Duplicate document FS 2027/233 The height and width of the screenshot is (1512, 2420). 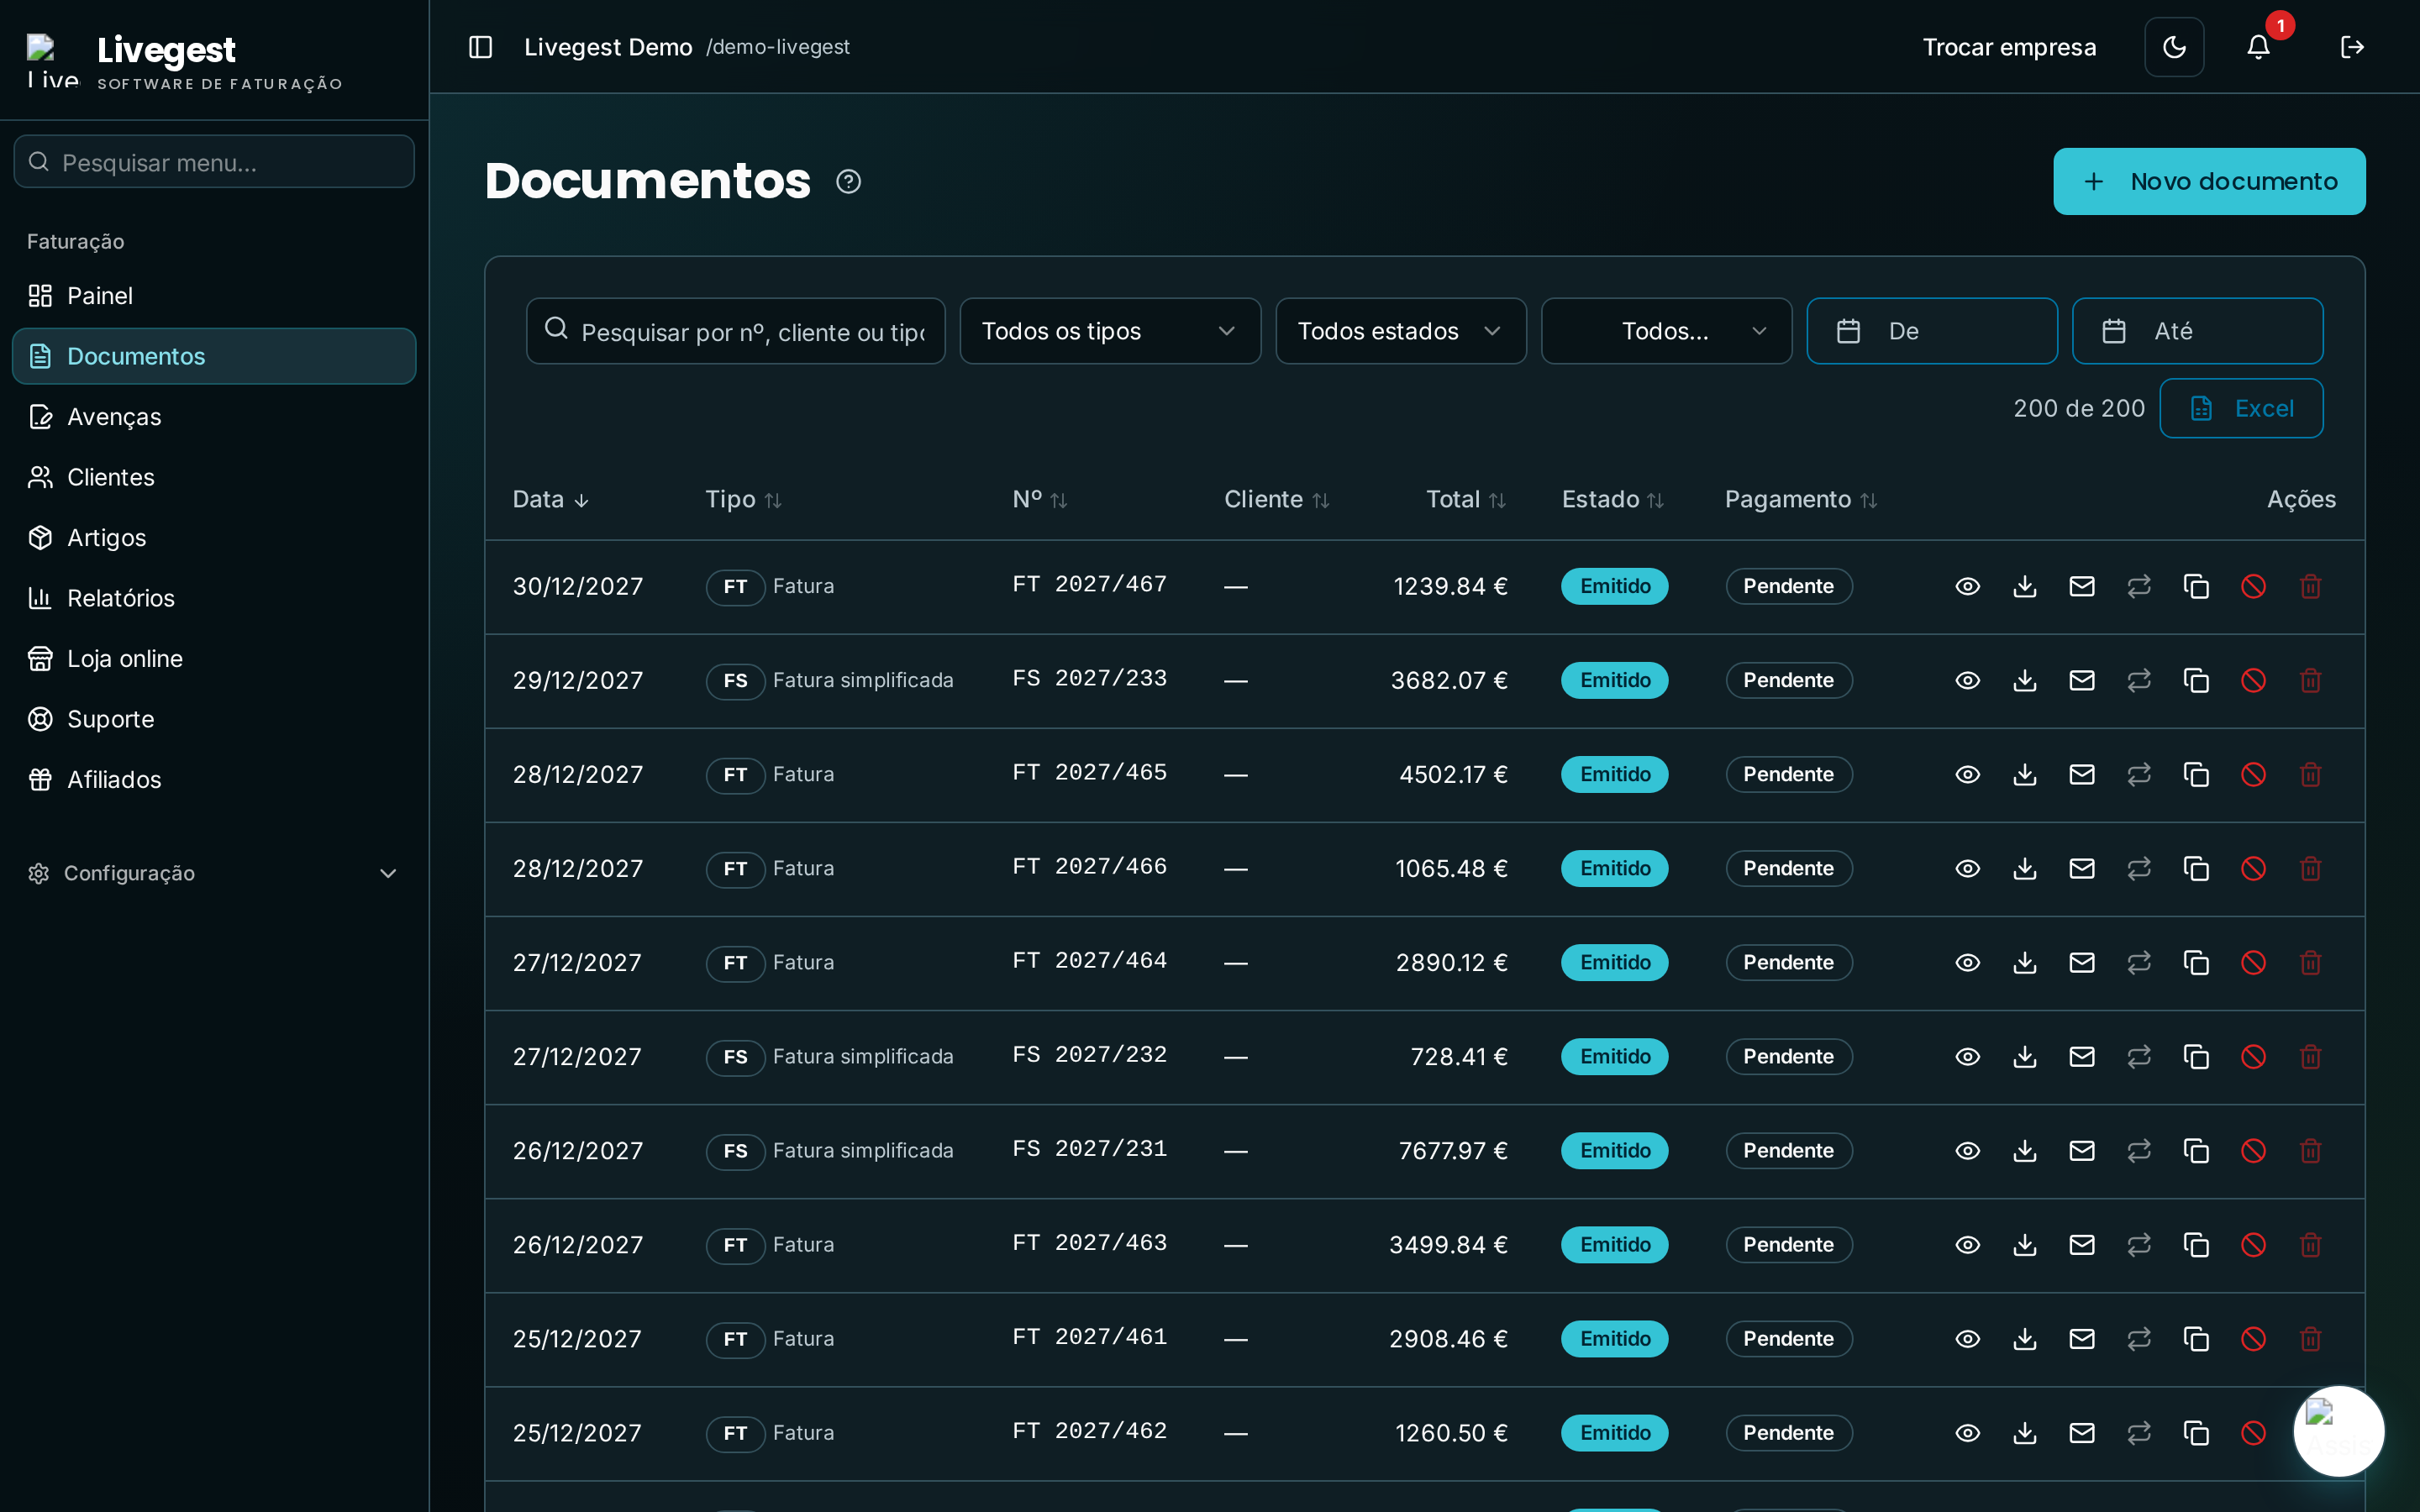[x=2196, y=680]
